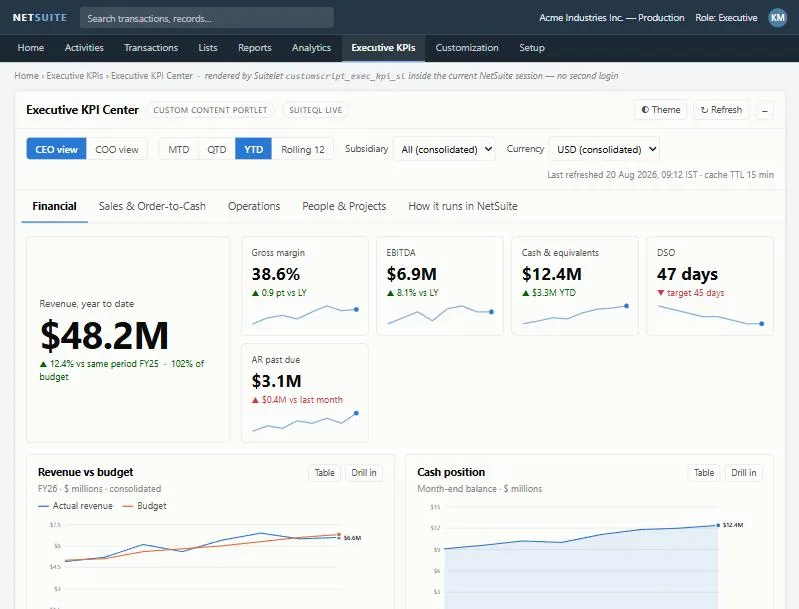This screenshot has width=799, height=609.
Task: Select the YTD period
Action: [253, 149]
